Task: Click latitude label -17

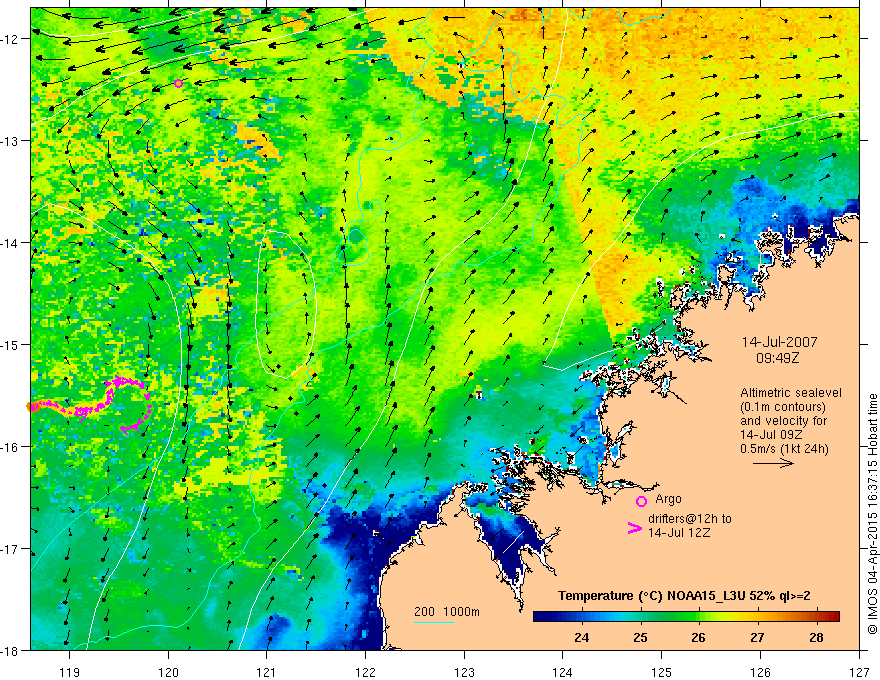Action: pyautogui.click(x=10, y=548)
